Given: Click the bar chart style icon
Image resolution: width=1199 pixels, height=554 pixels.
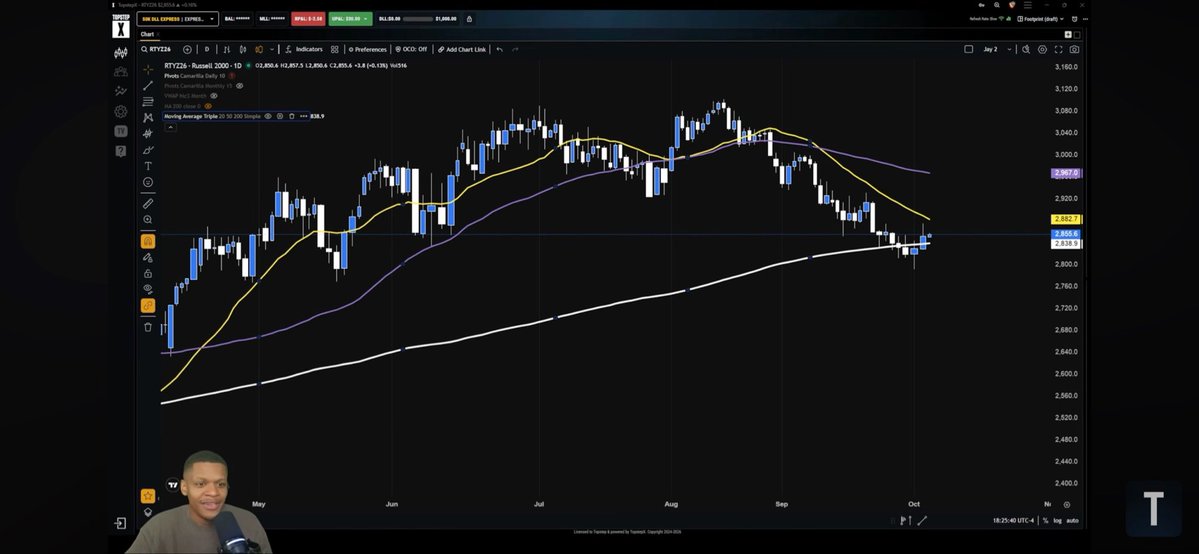Looking at the screenshot, I should click(x=226, y=50).
